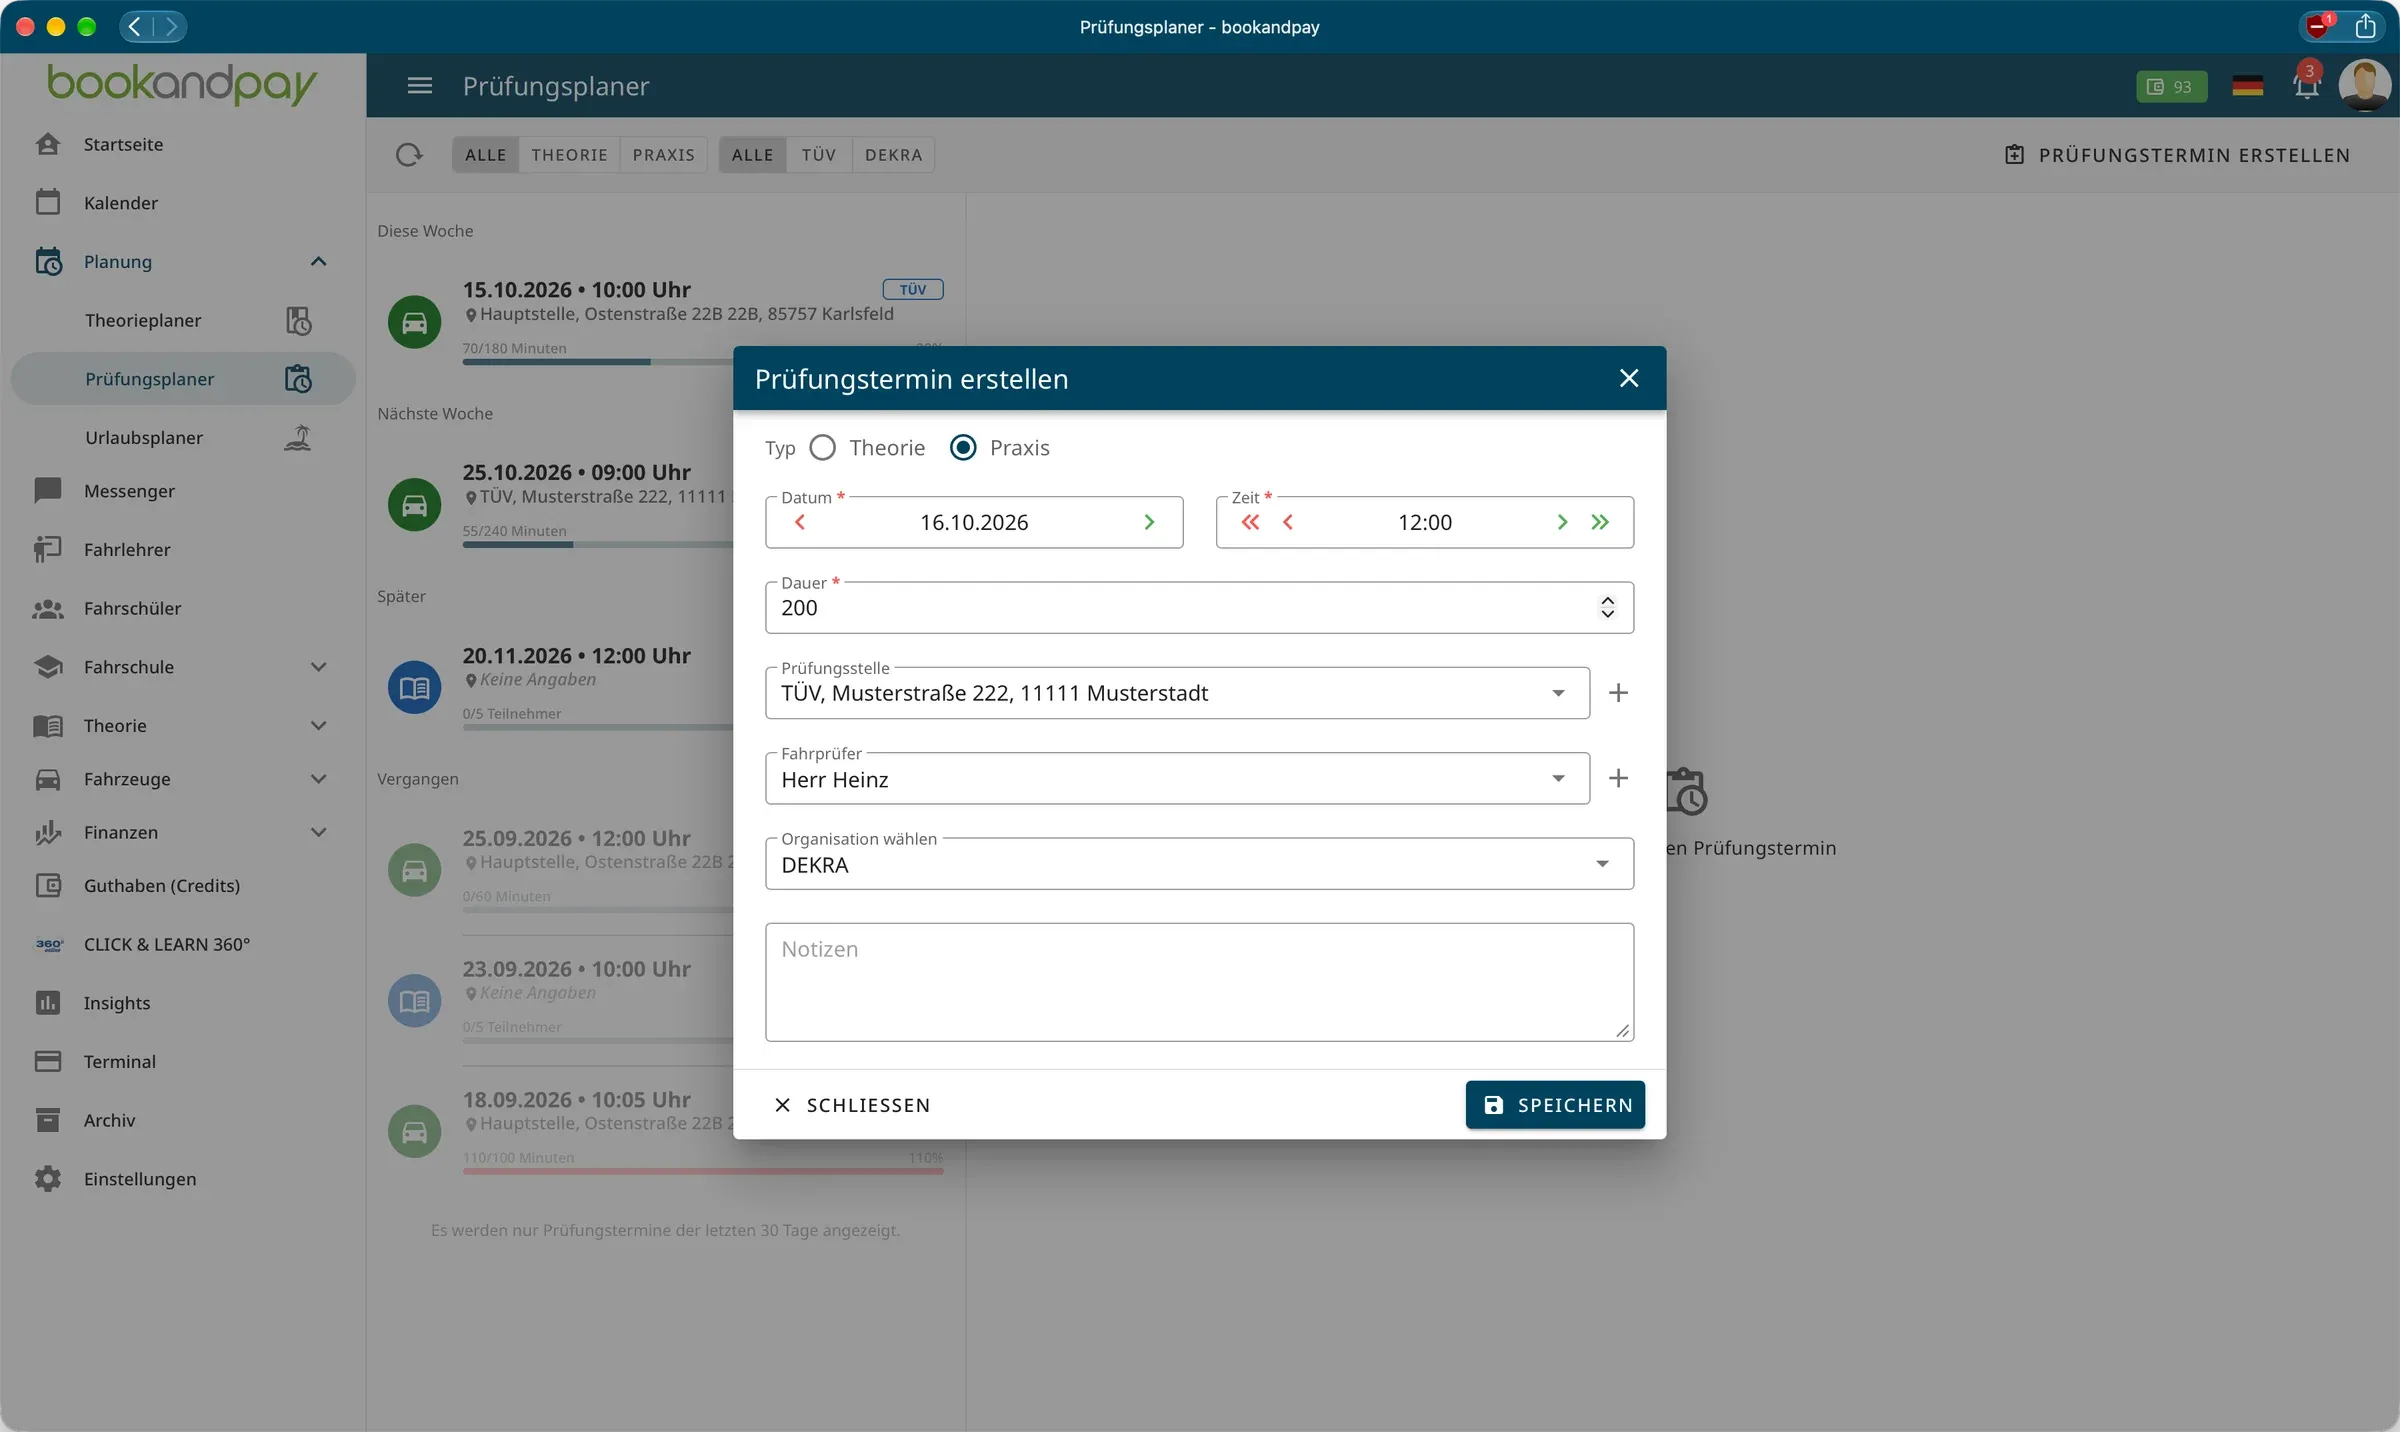Step time forward with single green arrow
Viewport: 2400px width, 1432px height.
tap(1562, 522)
